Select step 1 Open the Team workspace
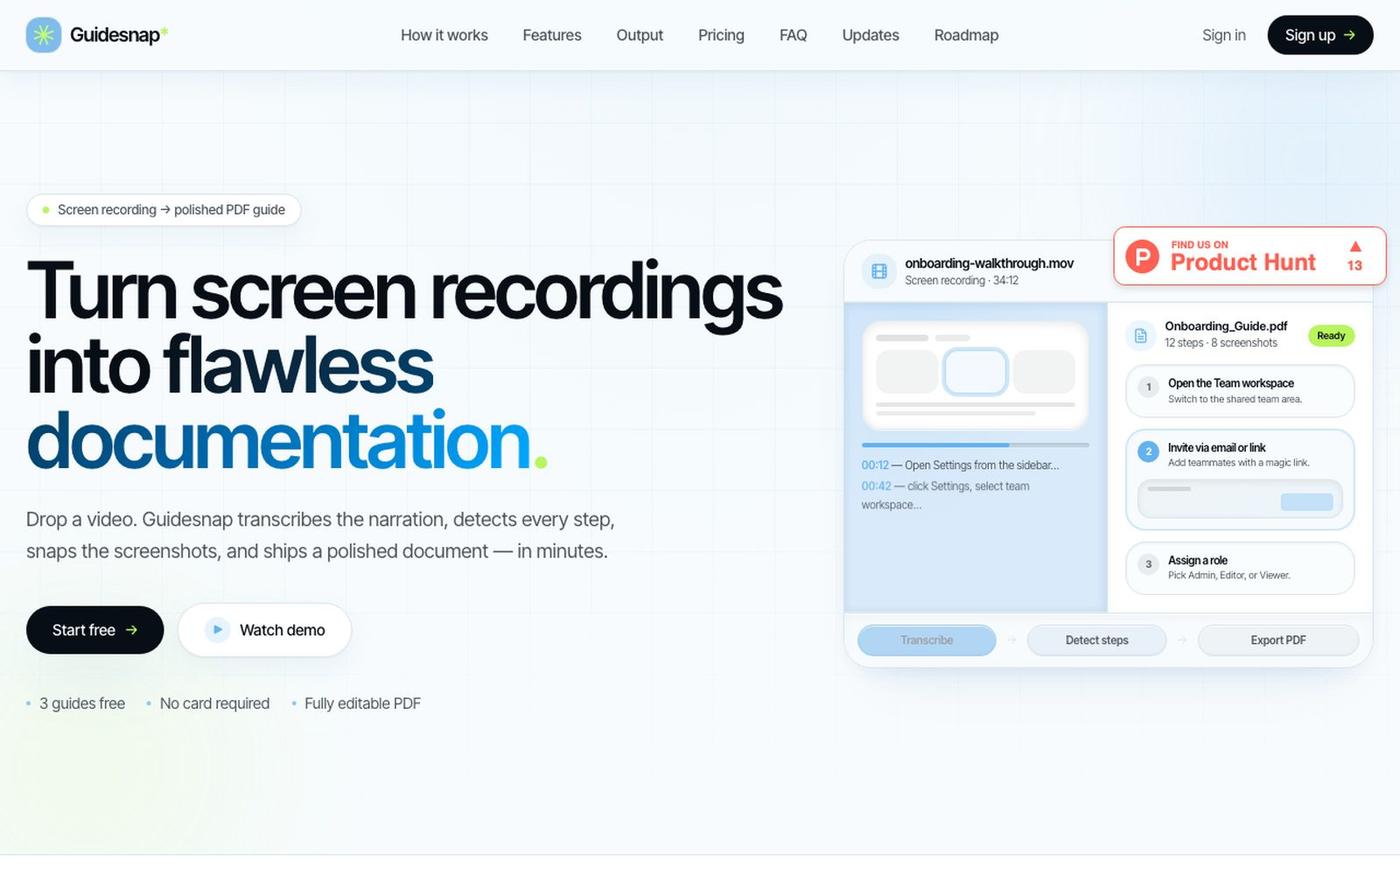This screenshot has width=1400, height=875. coord(1240,391)
